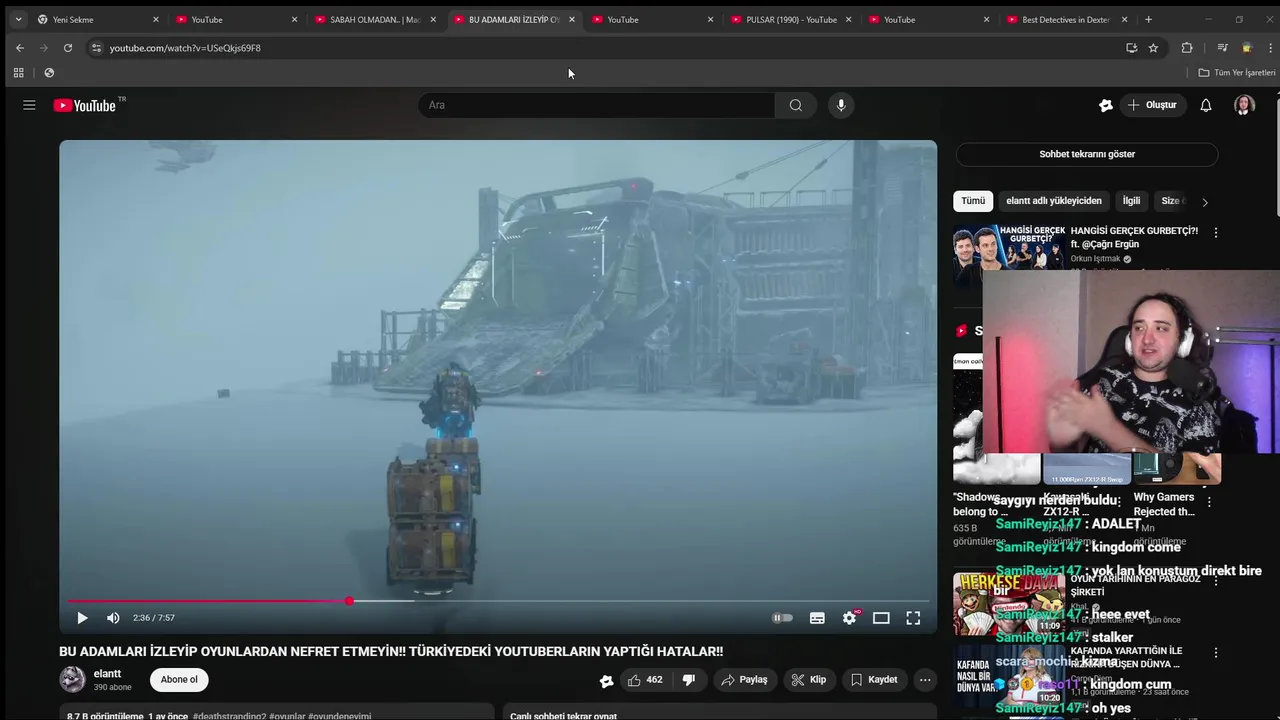Click the address bar URL
1280x720 pixels.
(x=185, y=48)
